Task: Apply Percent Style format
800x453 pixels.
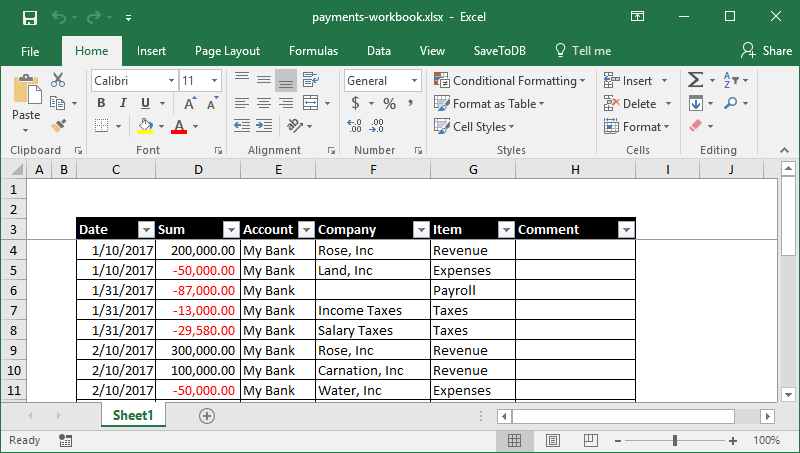Action: [x=390, y=104]
